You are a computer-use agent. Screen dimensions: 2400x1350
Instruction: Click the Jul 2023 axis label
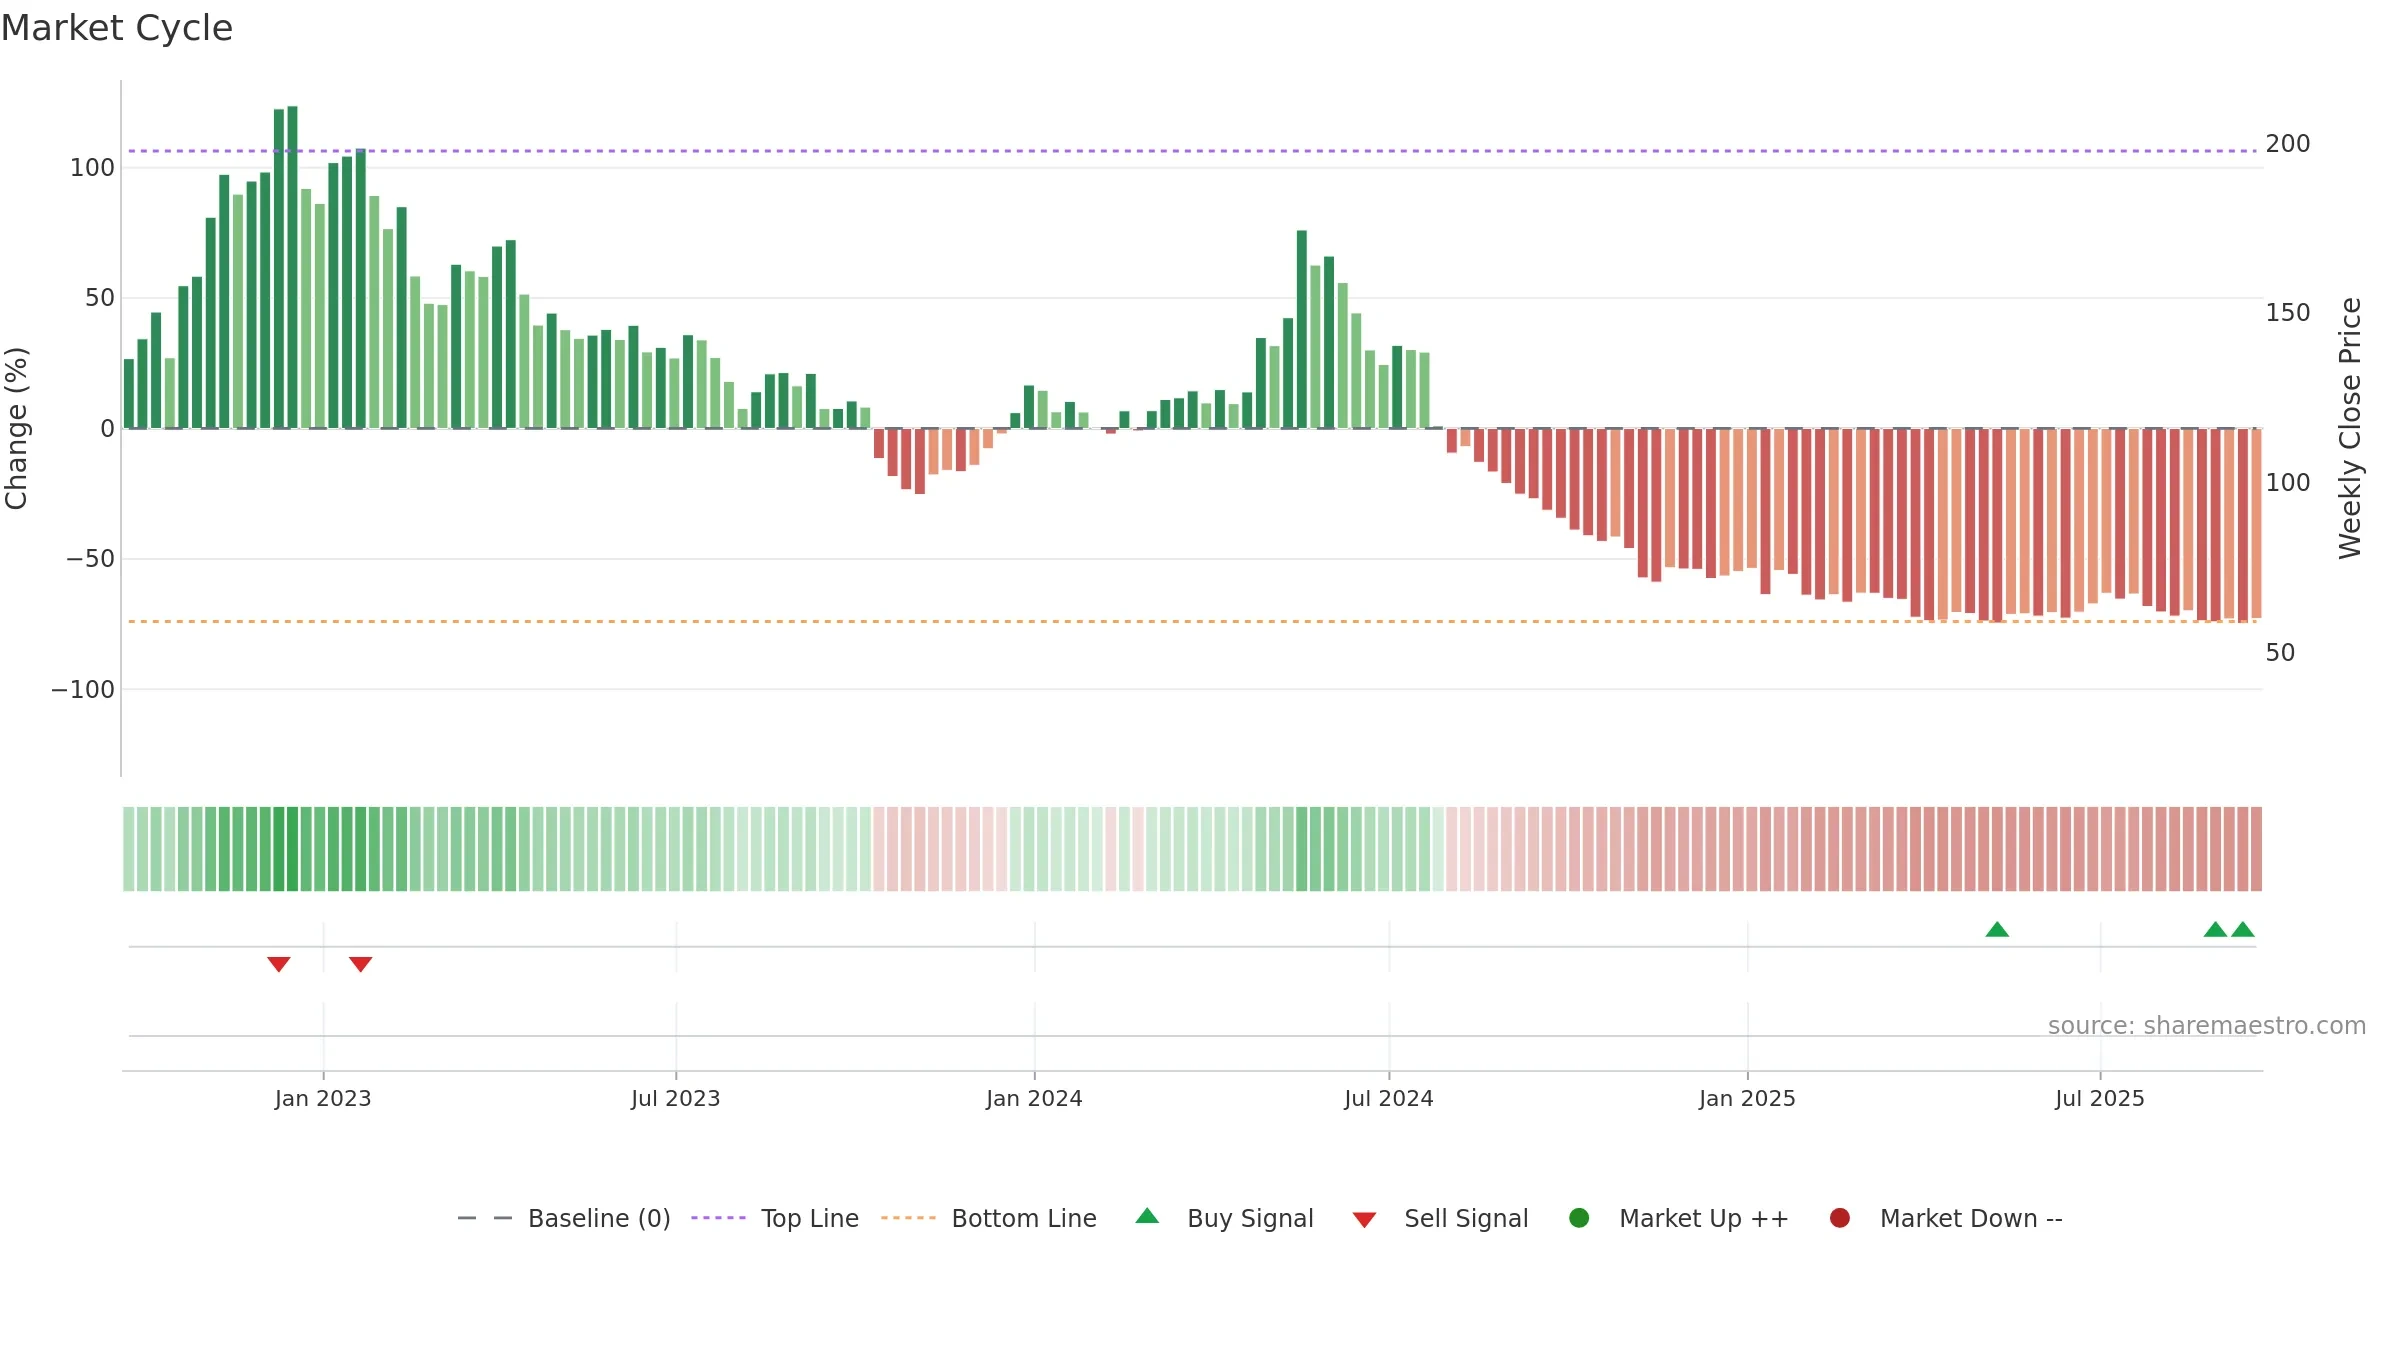click(676, 1098)
